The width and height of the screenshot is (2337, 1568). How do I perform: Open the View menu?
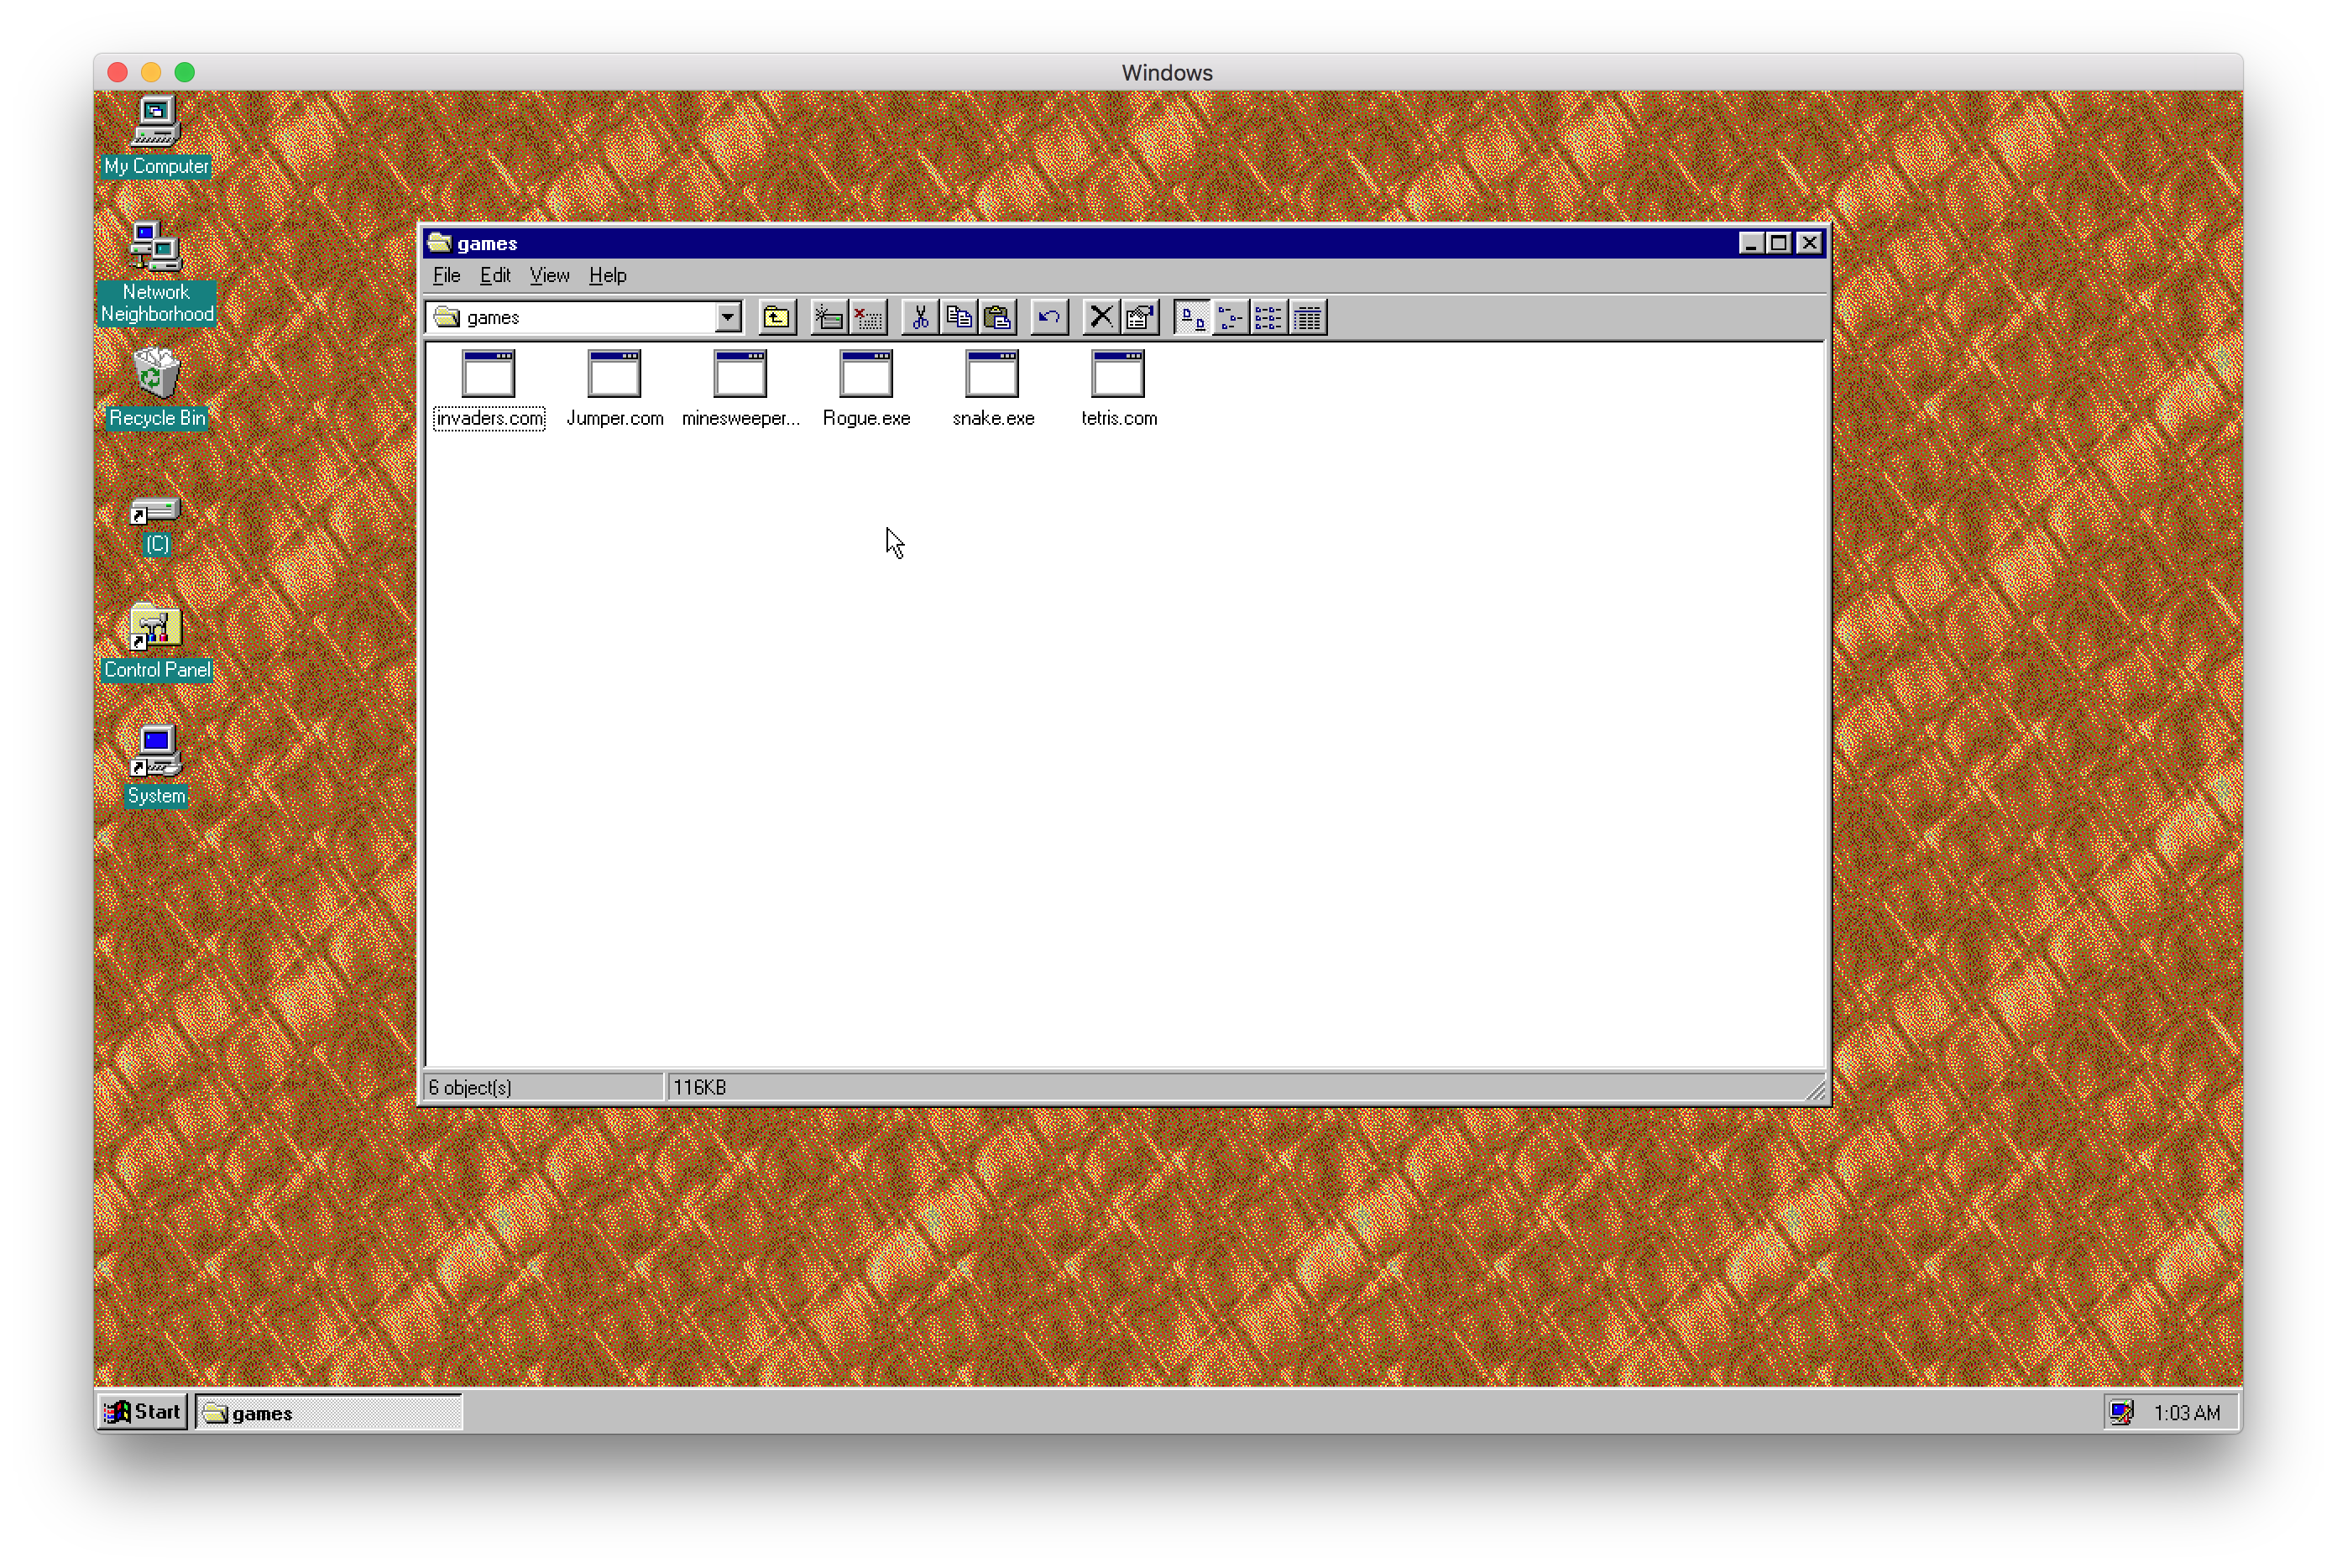(549, 275)
